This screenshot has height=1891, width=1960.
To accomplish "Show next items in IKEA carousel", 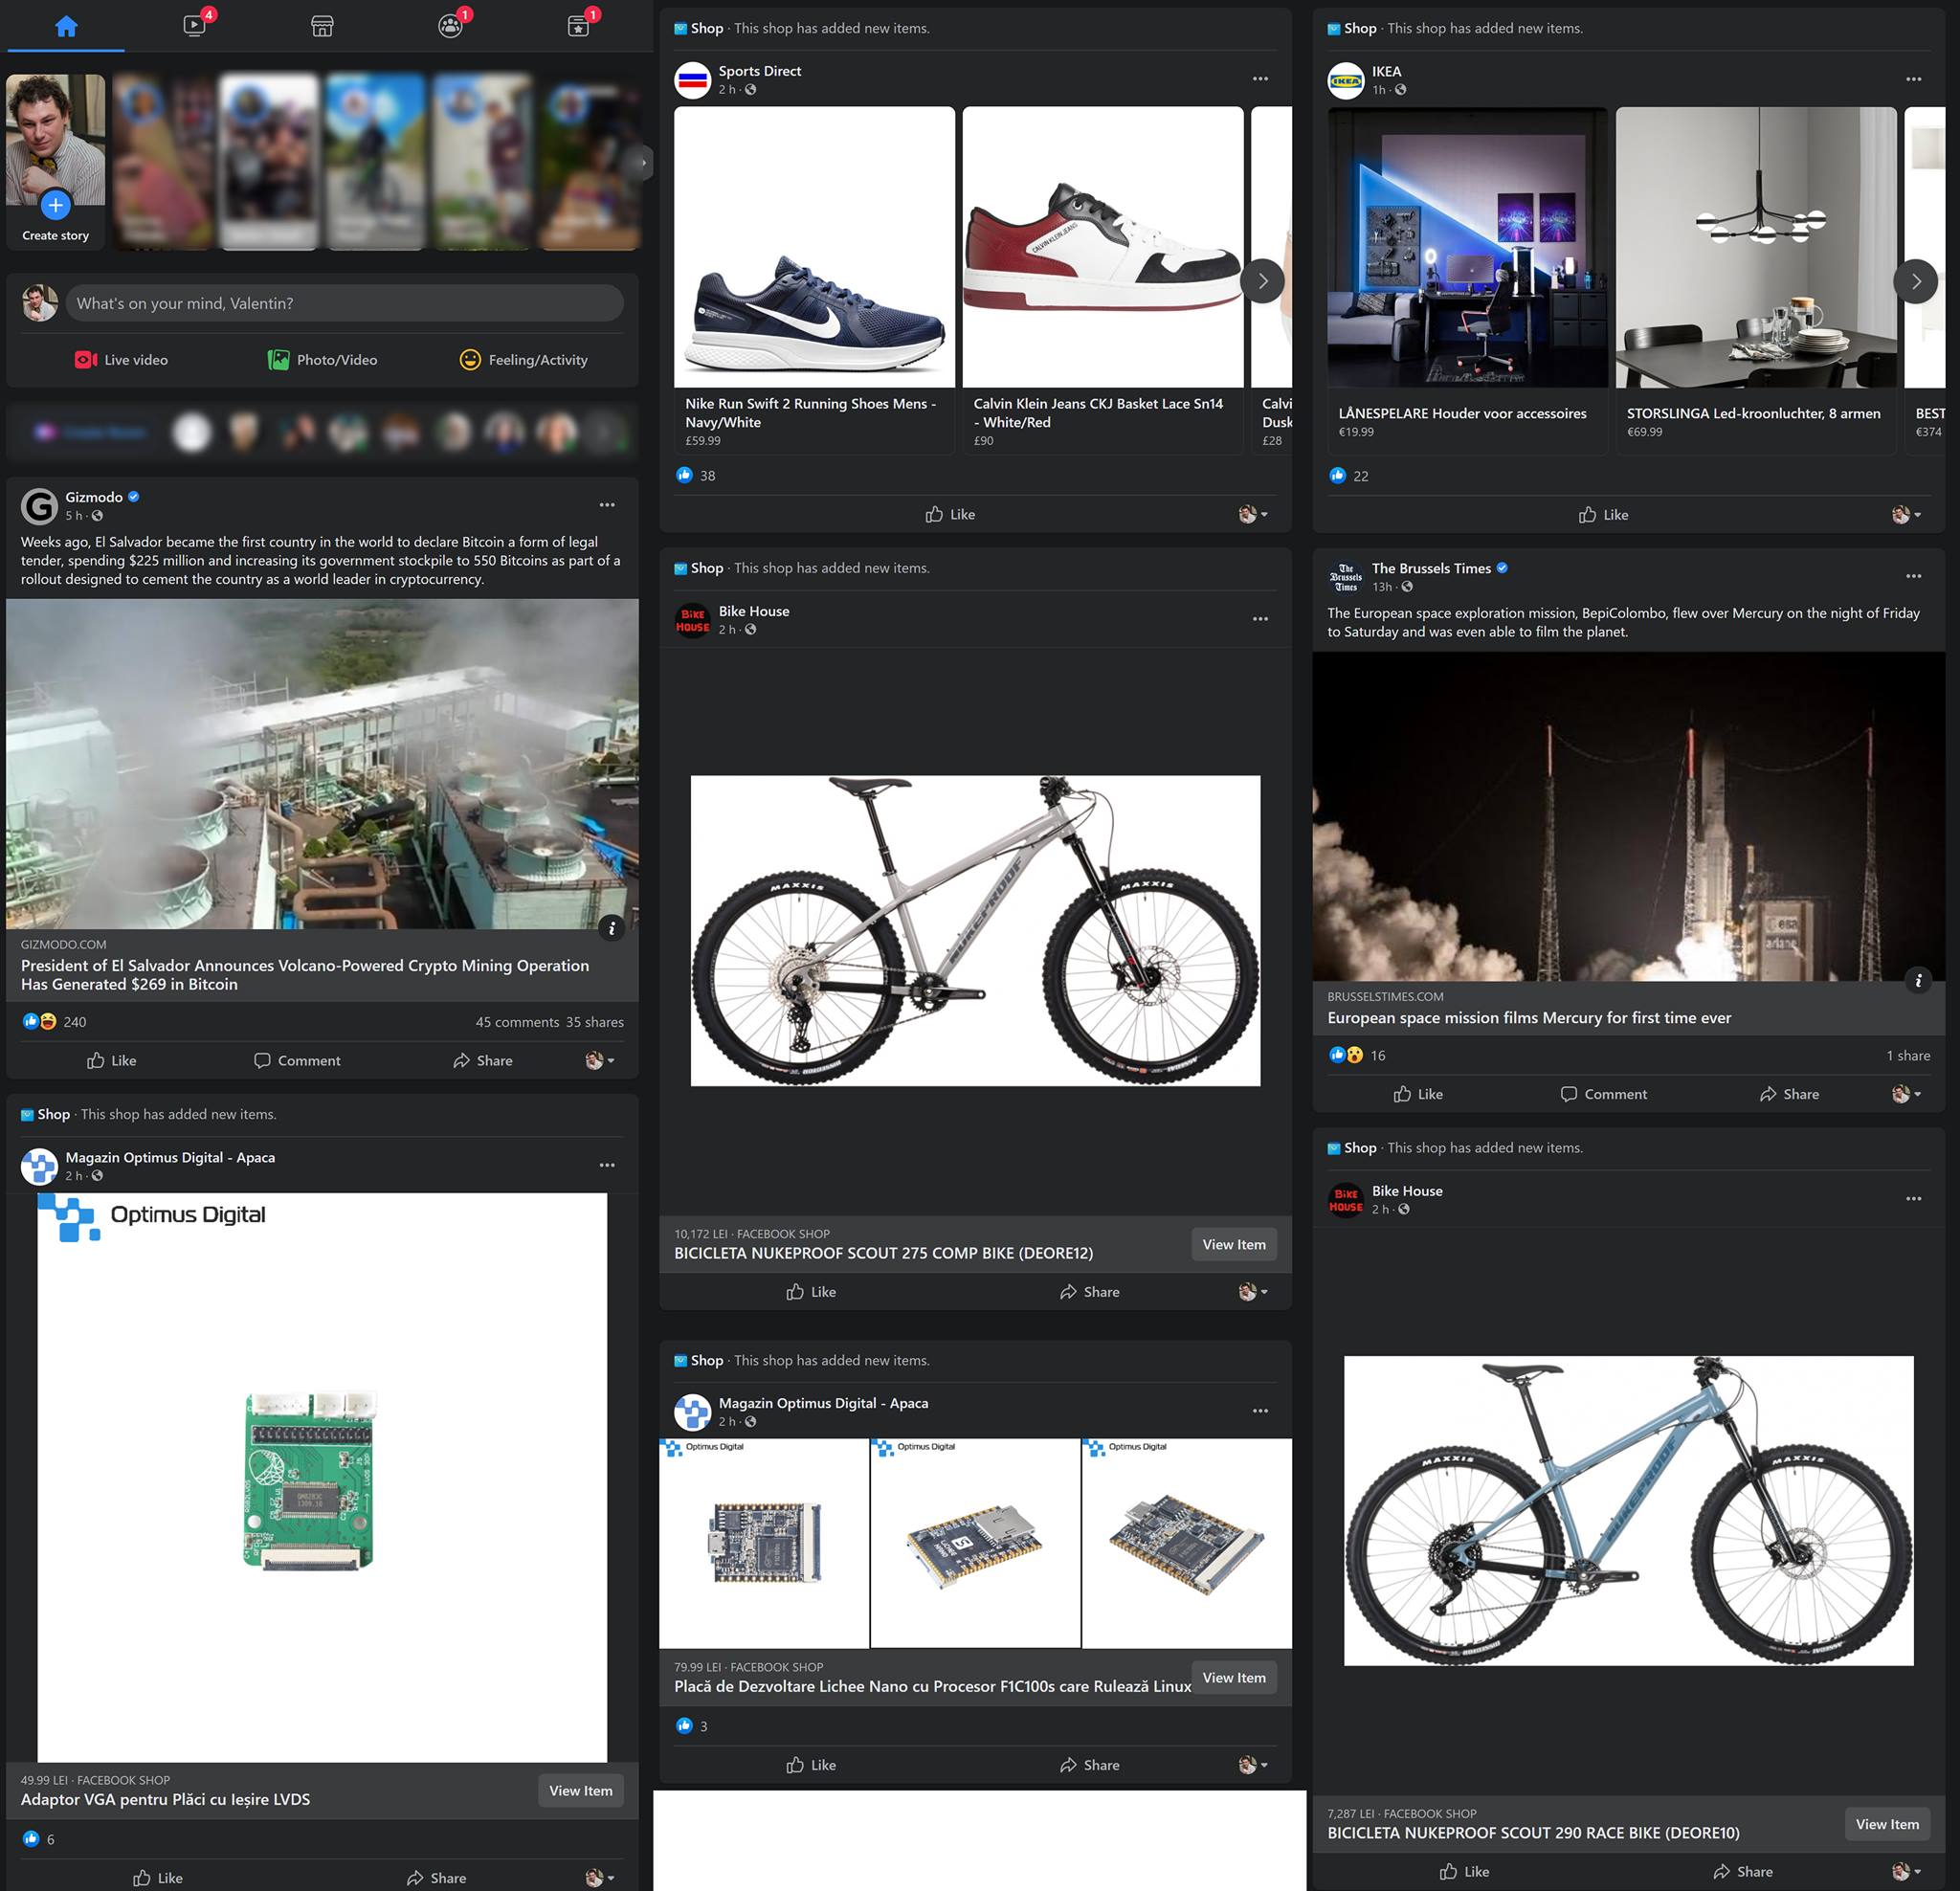I will [1916, 281].
